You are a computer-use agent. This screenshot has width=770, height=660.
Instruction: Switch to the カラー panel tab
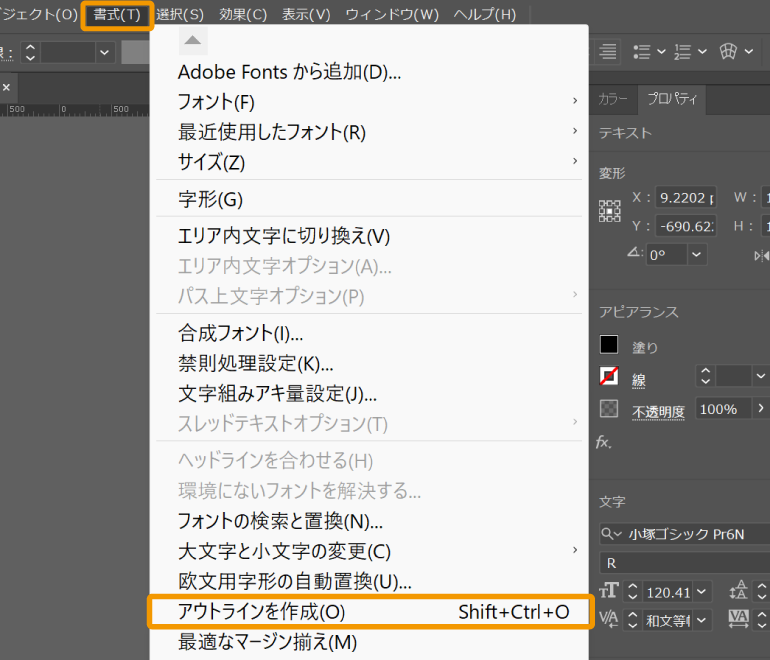coord(613,99)
